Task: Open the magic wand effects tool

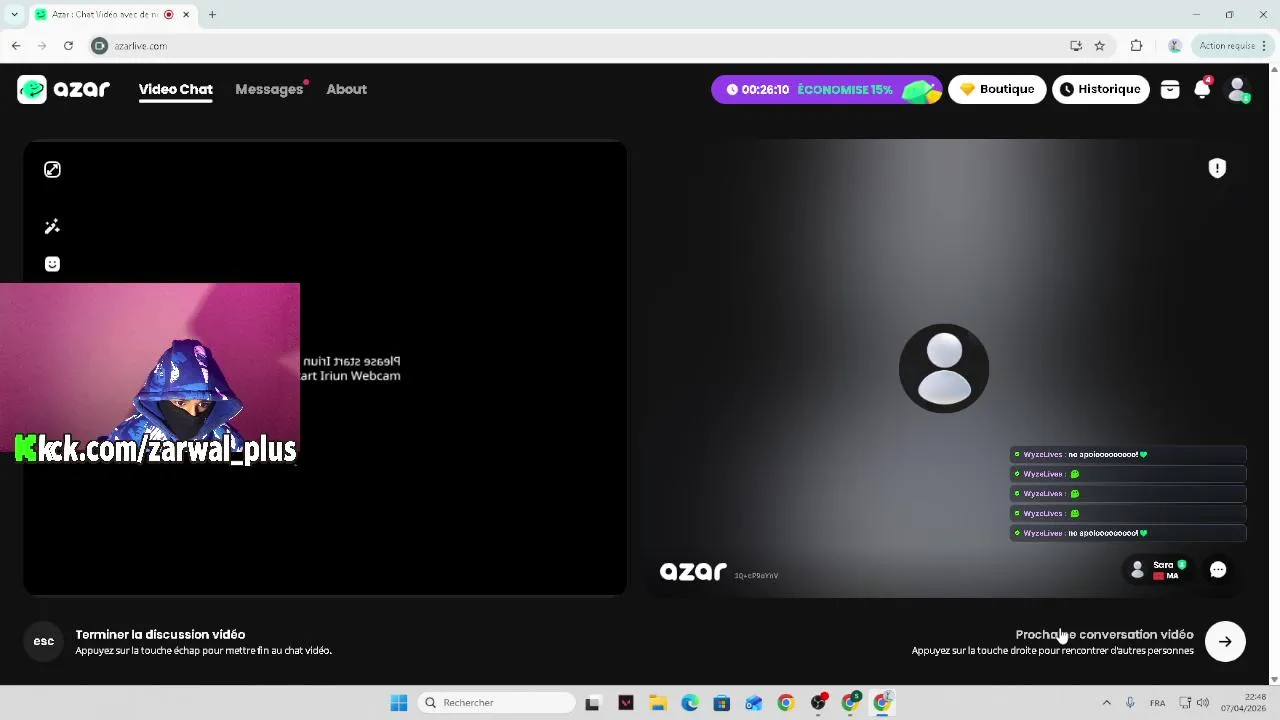Action: (x=52, y=227)
